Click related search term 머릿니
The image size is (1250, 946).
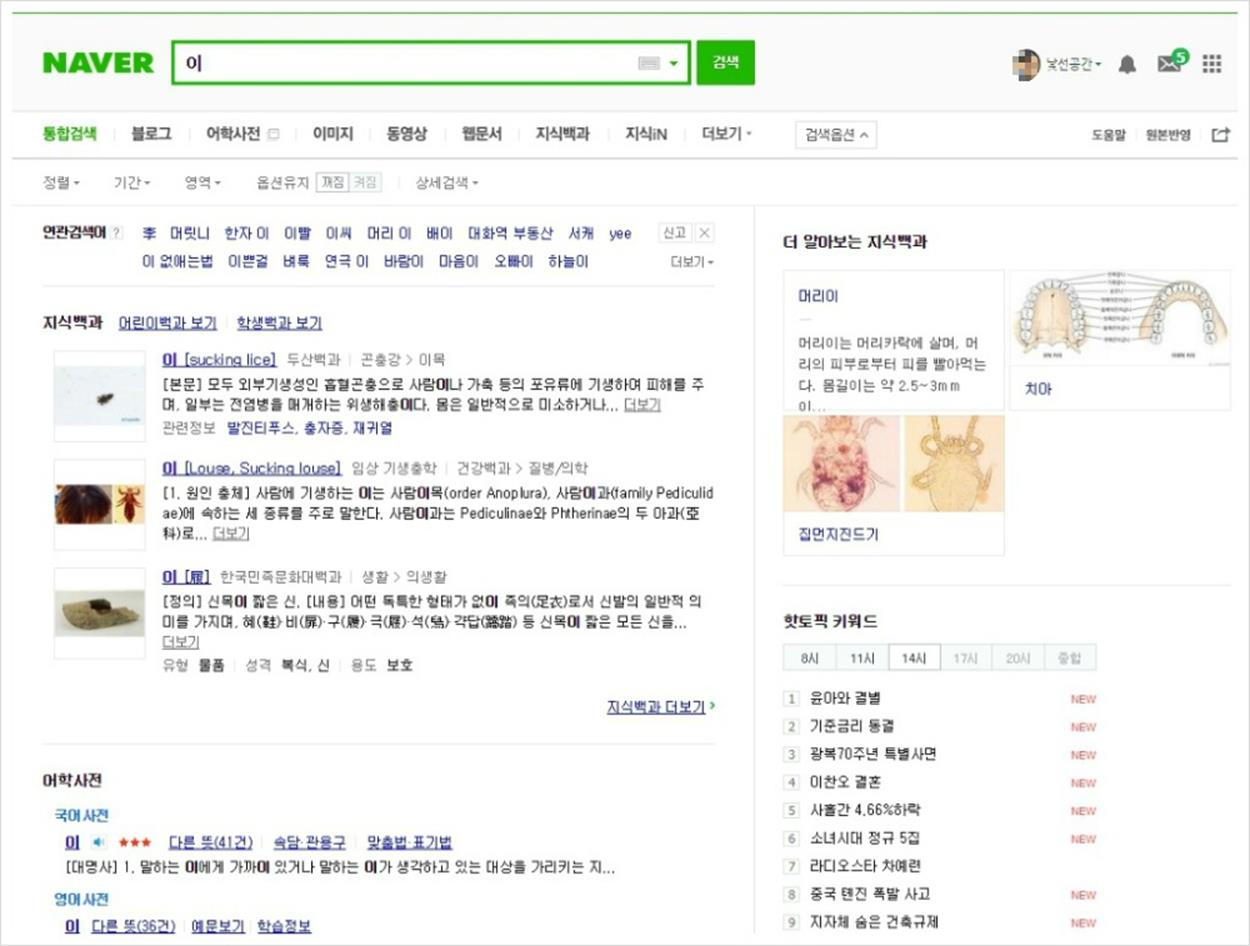pyautogui.click(x=190, y=233)
